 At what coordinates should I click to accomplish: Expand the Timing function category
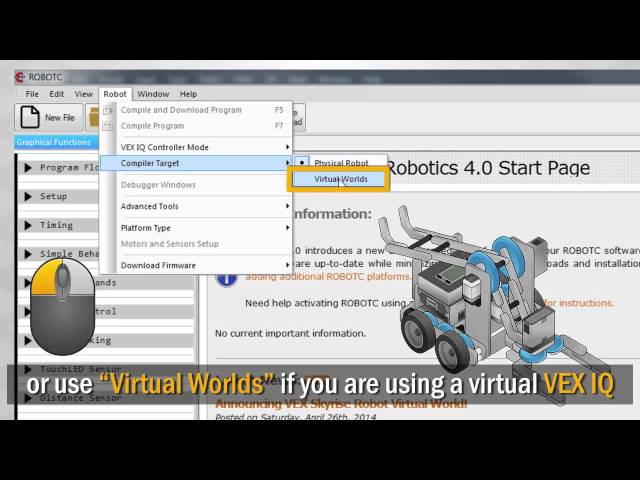[x=28, y=225]
